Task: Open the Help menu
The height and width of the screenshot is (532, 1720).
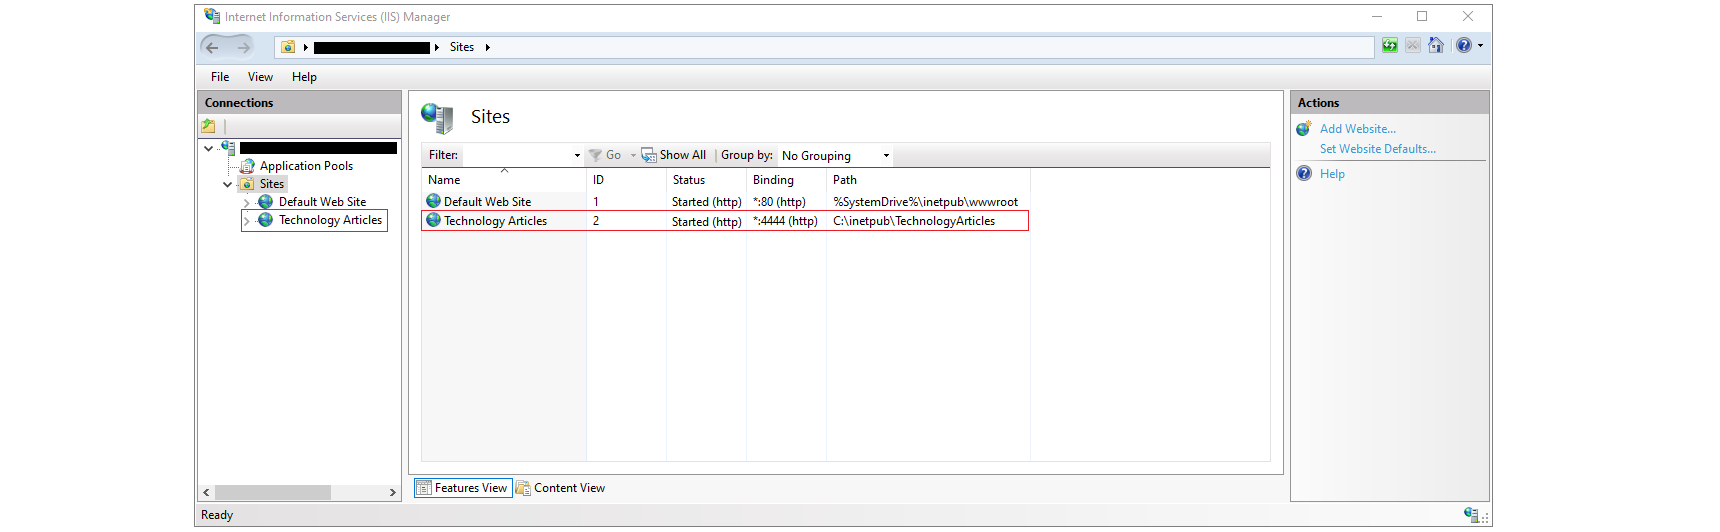Action: (x=304, y=77)
